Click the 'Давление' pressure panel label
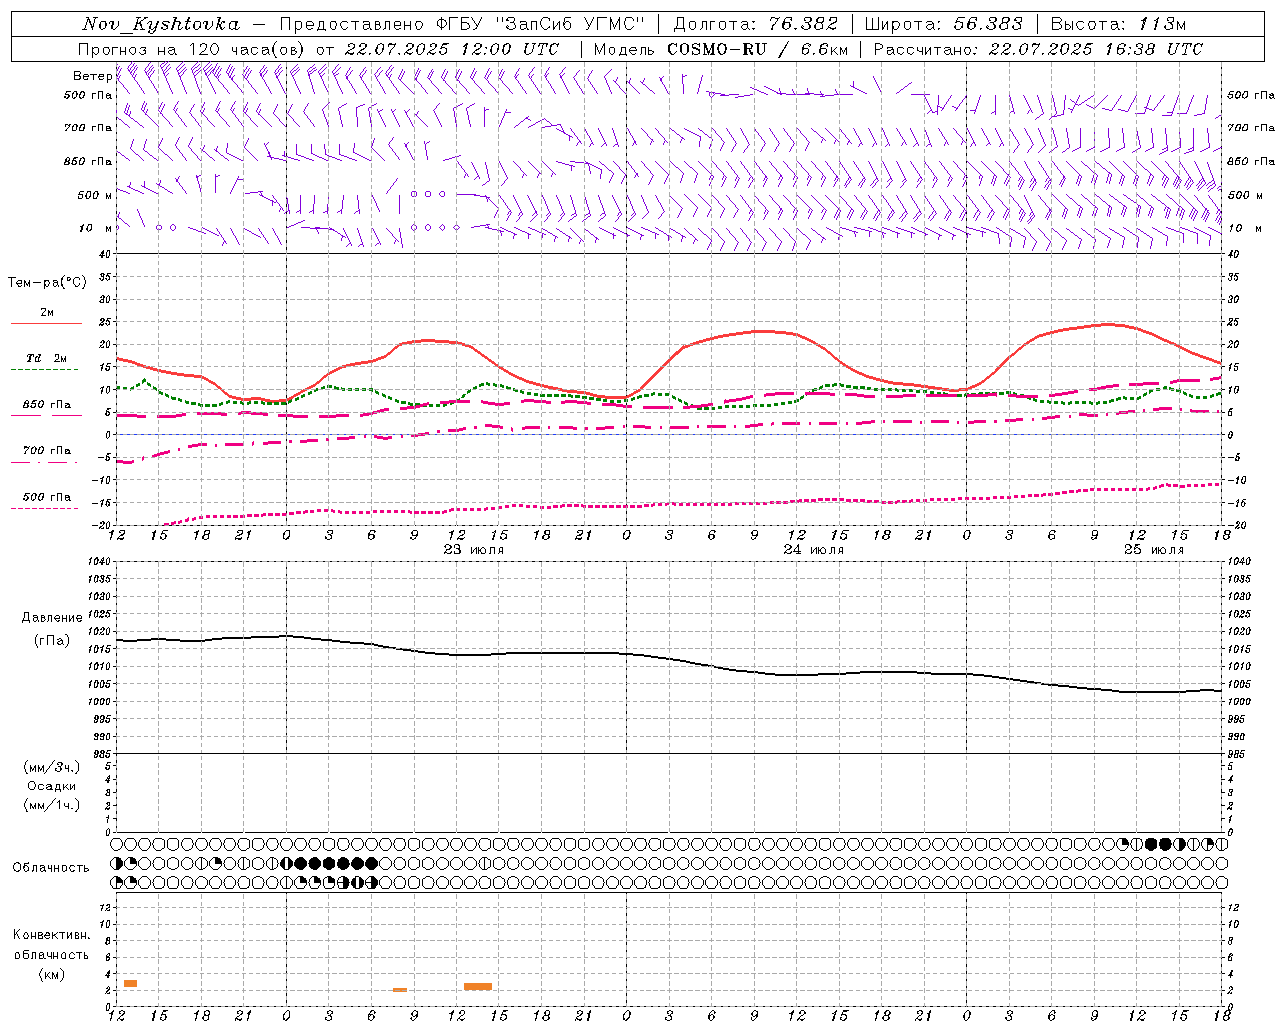This screenshot has height=1024, width=1280. click(52, 618)
